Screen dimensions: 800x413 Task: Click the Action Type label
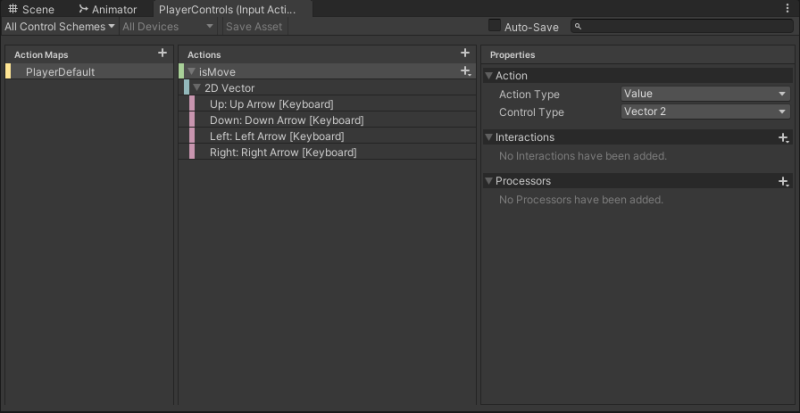[529, 94]
